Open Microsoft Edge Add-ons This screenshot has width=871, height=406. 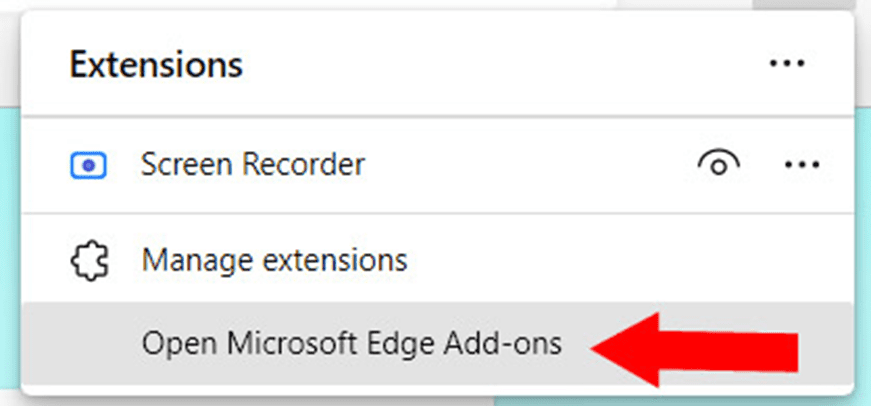point(352,343)
